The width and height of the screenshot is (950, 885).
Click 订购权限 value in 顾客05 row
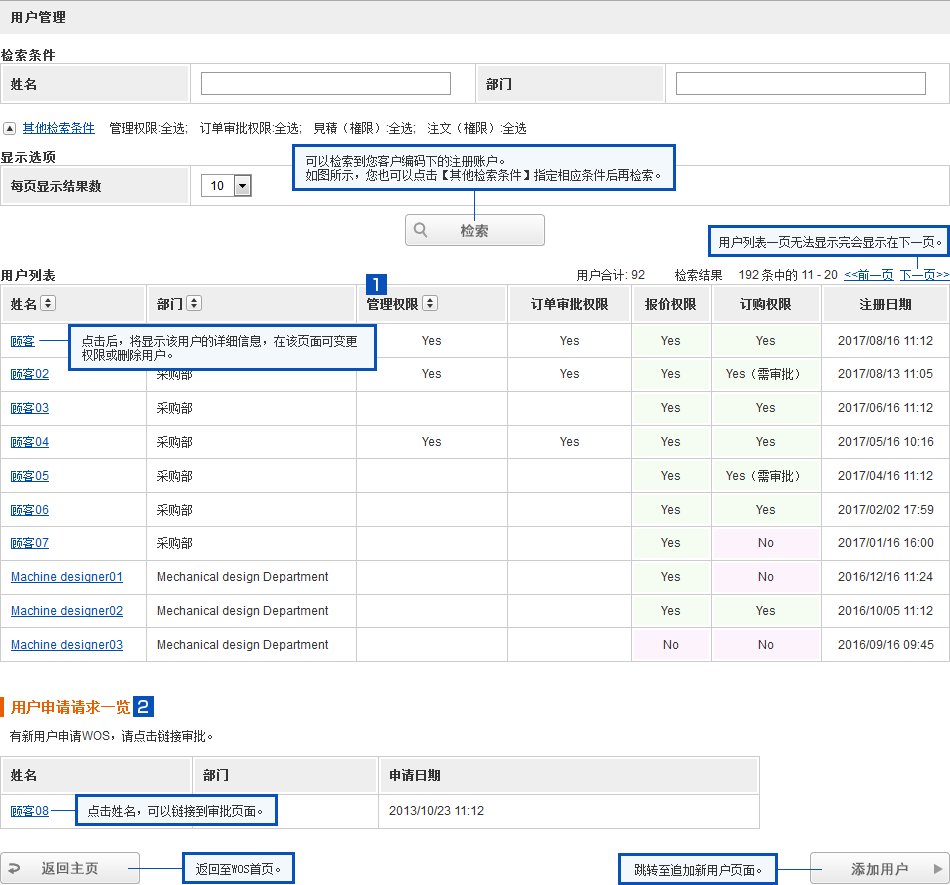point(763,476)
